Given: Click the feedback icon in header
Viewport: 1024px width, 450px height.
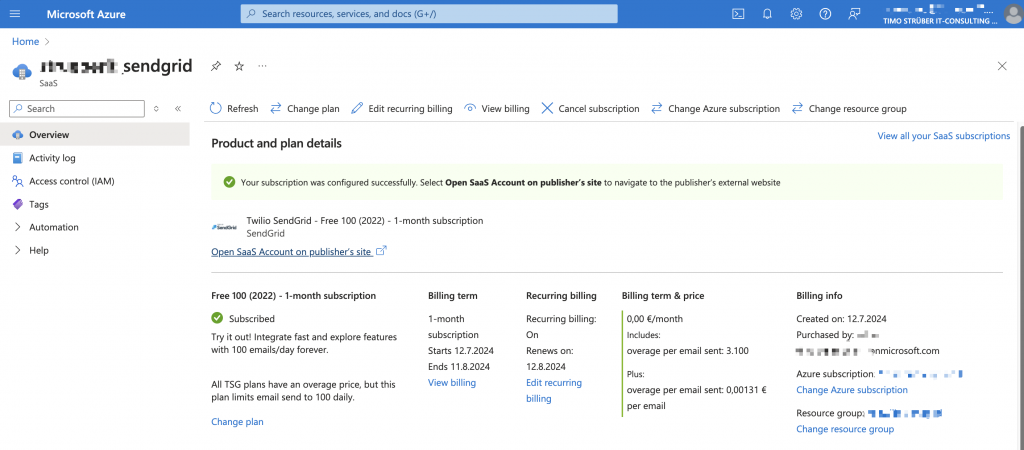Looking at the screenshot, I should 854,14.
